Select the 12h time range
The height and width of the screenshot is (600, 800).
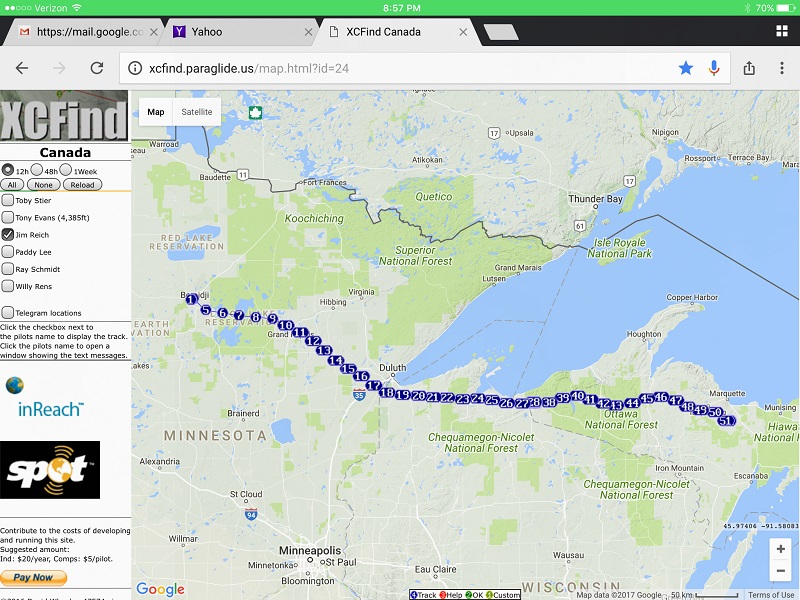[8, 169]
